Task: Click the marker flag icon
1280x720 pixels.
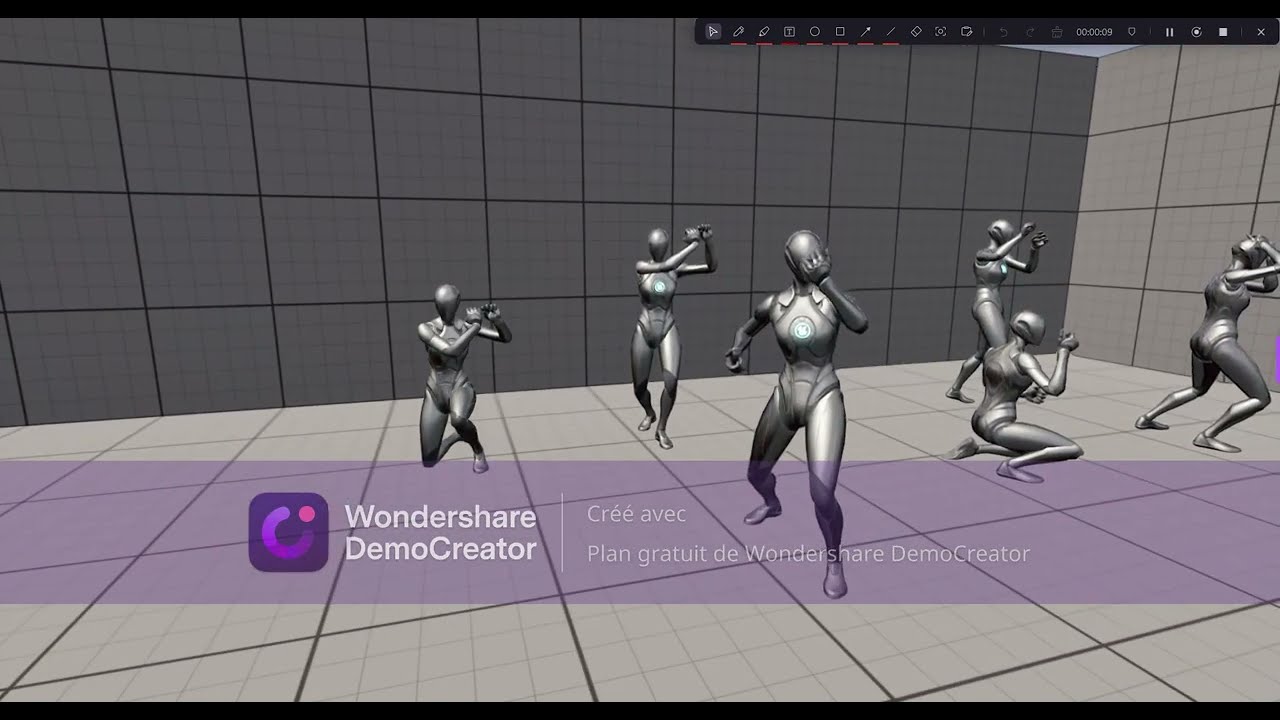Action: tap(1132, 32)
